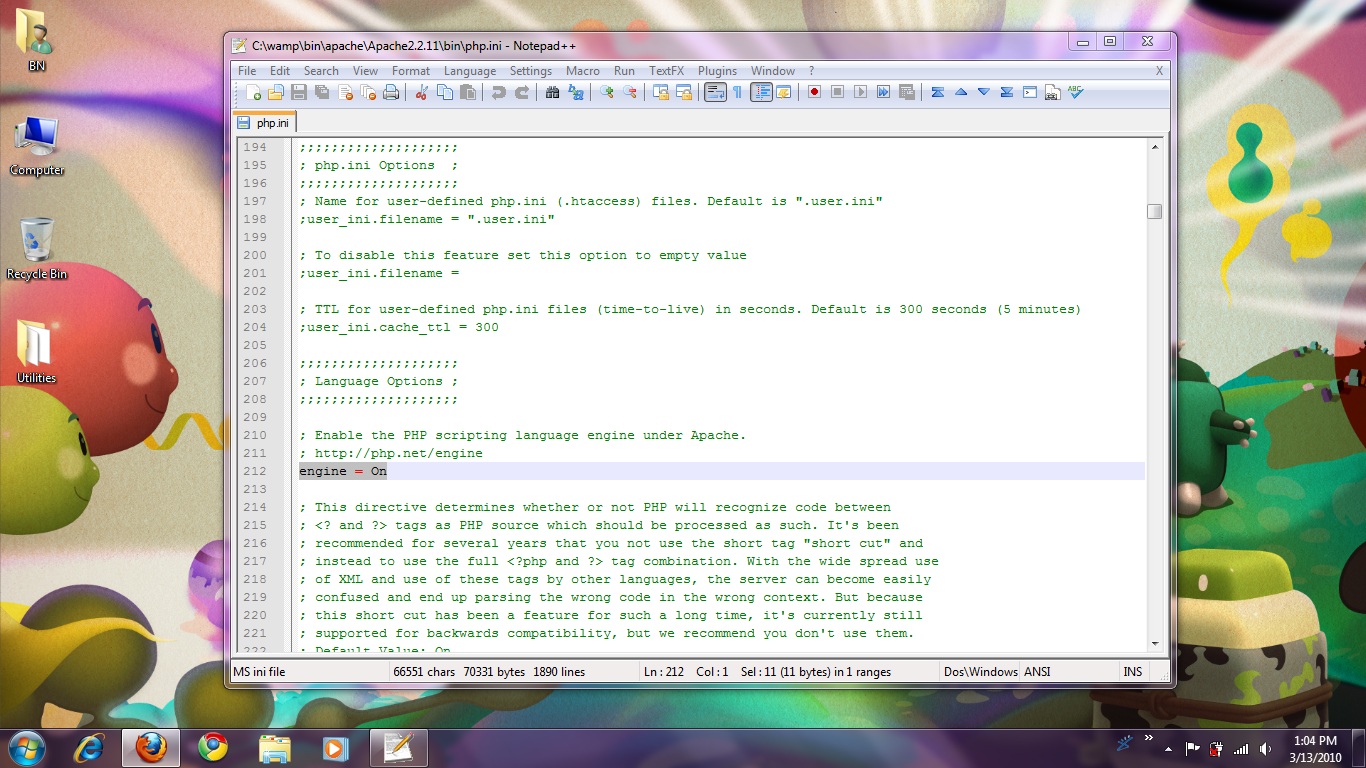Screen dimensions: 1366x768
Task: Show hidden system tray icons arrow
Action: pyautogui.click(x=1166, y=747)
